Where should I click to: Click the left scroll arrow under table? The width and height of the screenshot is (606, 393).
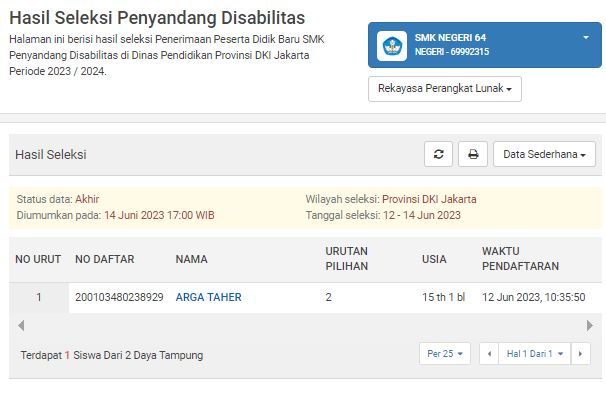click(x=21, y=325)
